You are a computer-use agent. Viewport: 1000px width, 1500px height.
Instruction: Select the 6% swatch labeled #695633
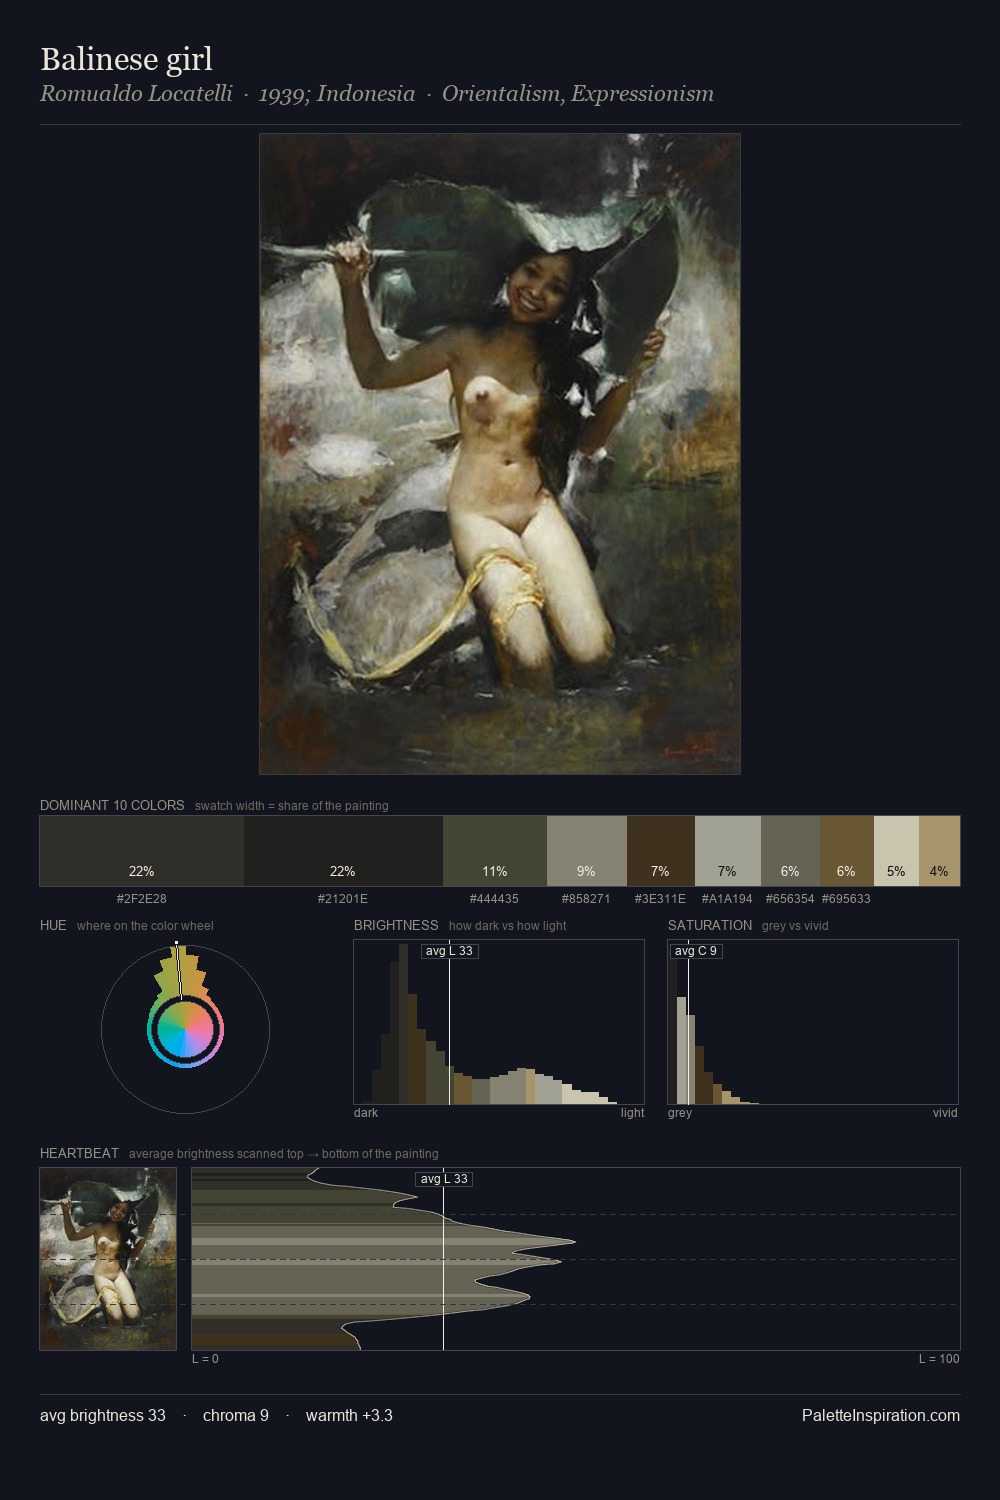click(x=847, y=851)
